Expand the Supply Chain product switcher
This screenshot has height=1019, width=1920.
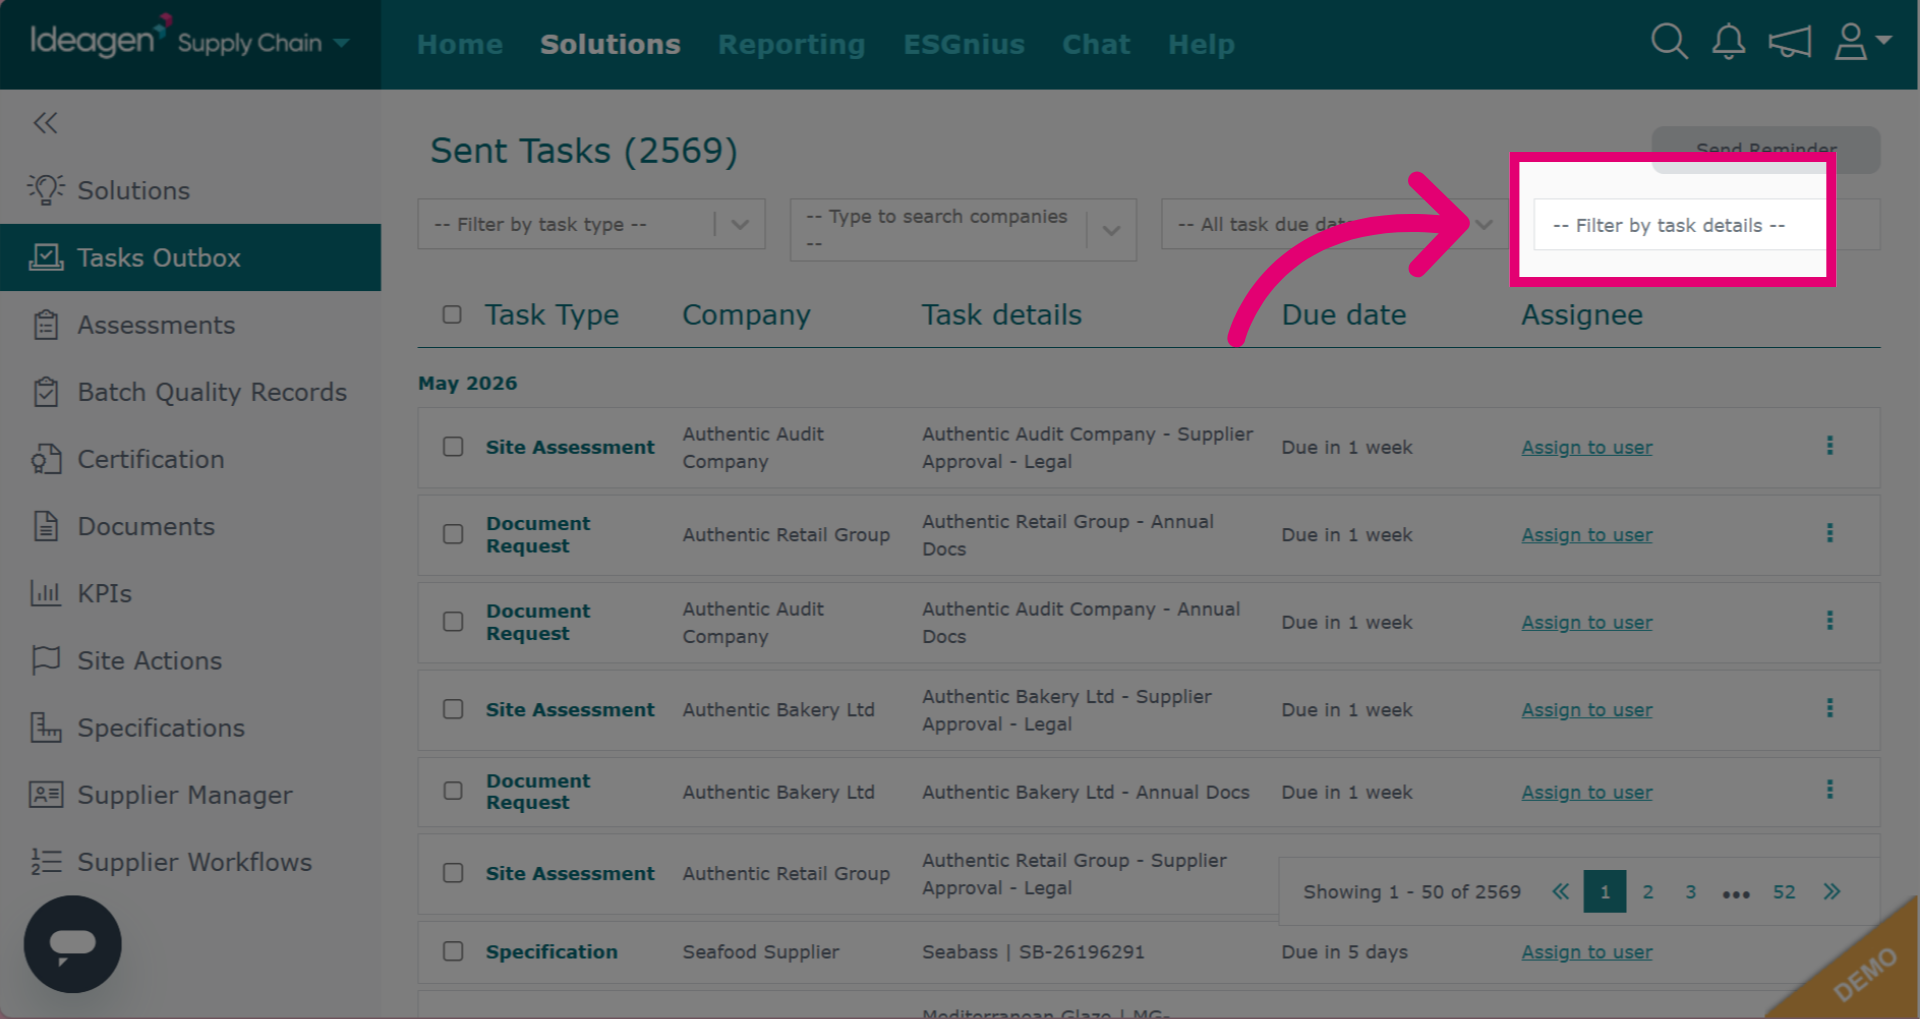342,42
